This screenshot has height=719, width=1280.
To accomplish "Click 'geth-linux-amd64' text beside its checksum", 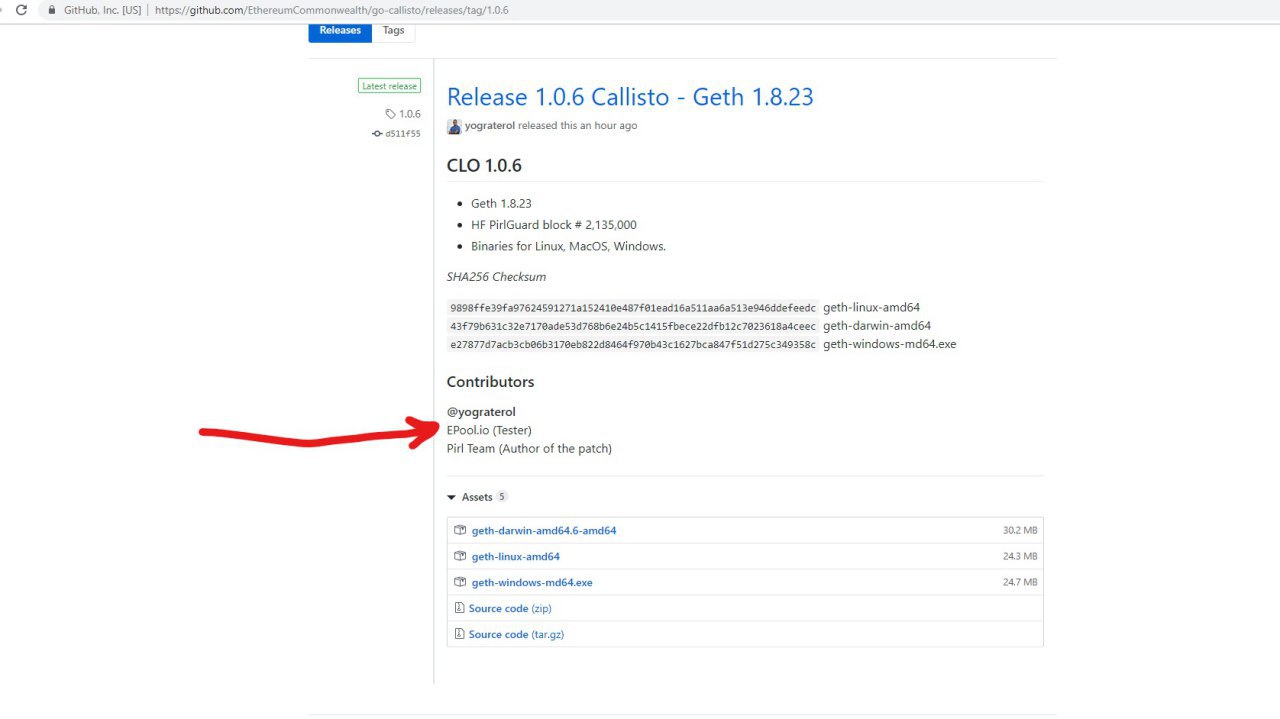I will pyautogui.click(x=871, y=308).
